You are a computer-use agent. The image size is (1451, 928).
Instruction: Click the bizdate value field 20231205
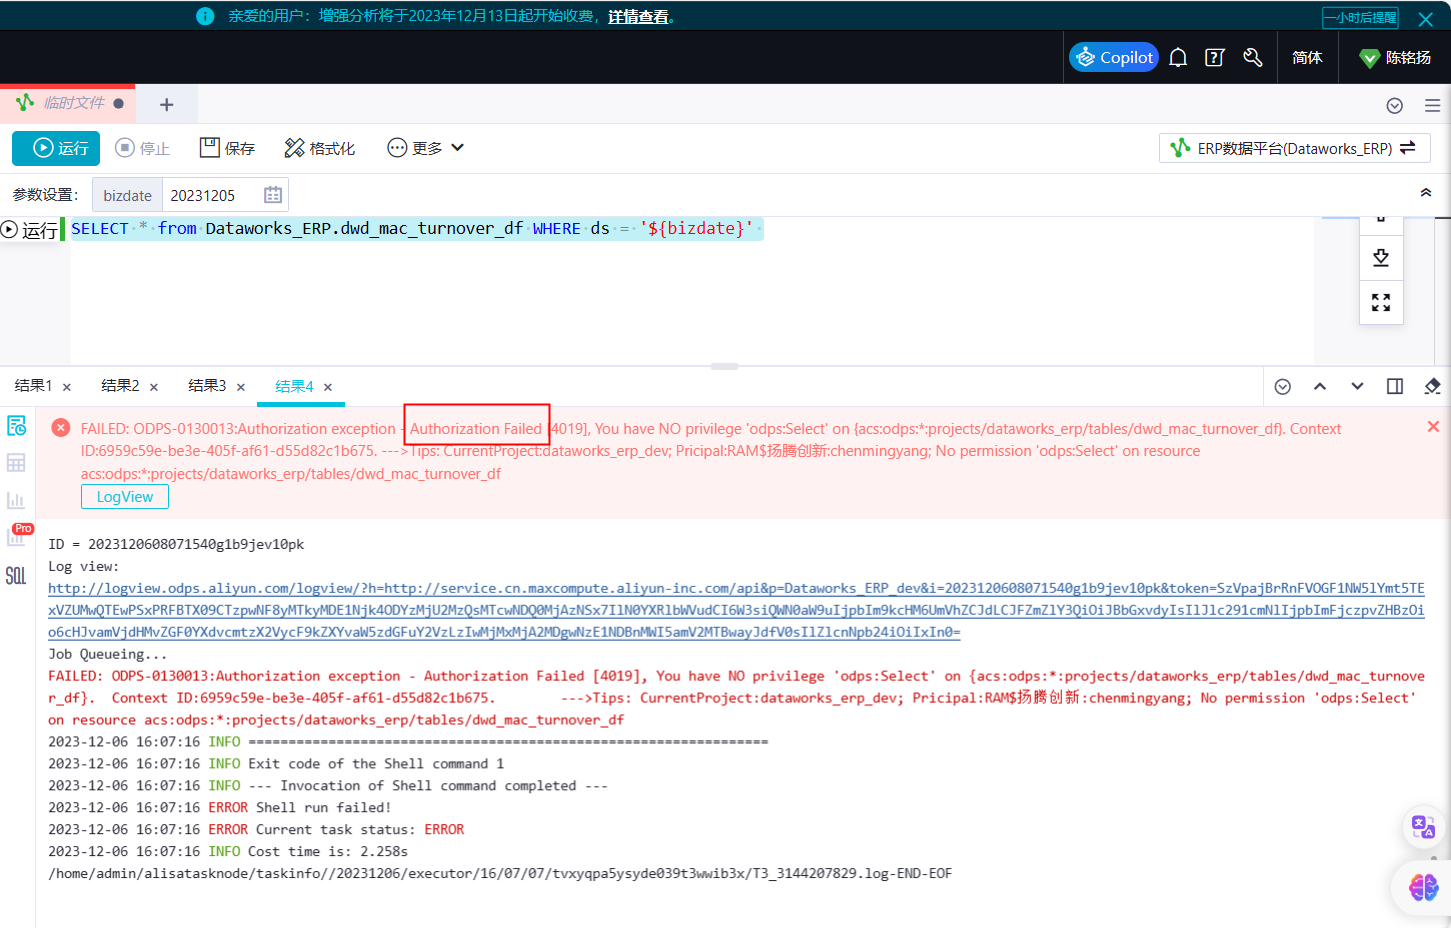point(211,195)
